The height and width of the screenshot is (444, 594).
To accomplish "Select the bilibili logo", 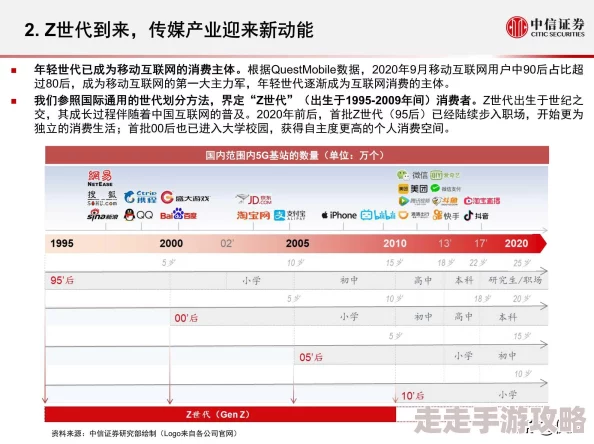I will click(378, 215).
